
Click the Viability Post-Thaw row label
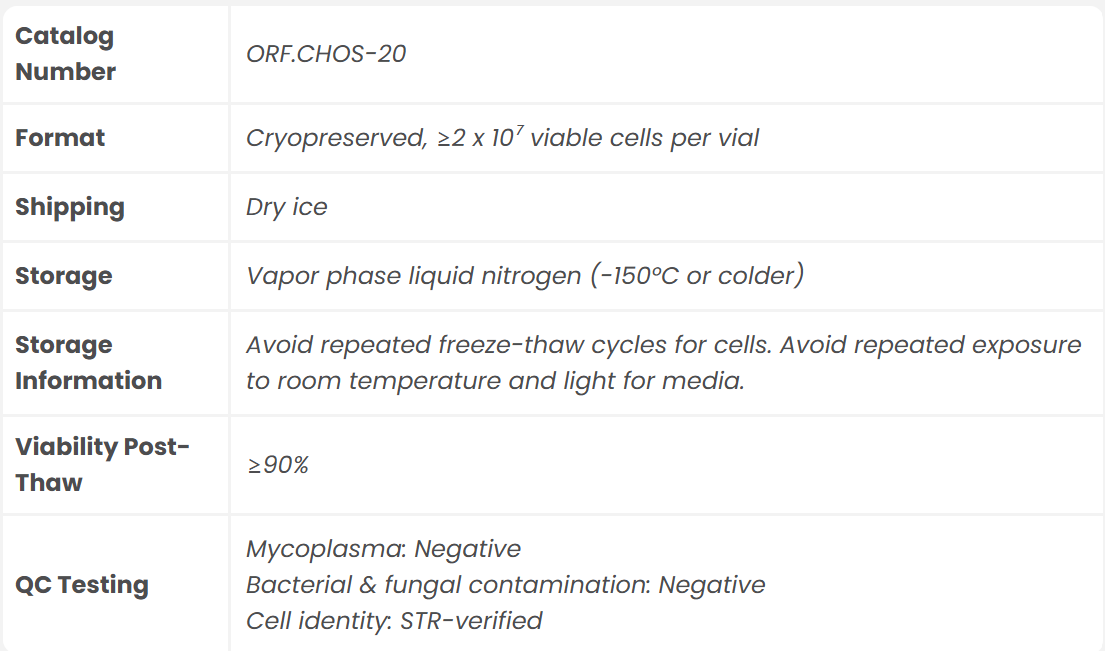(102, 464)
